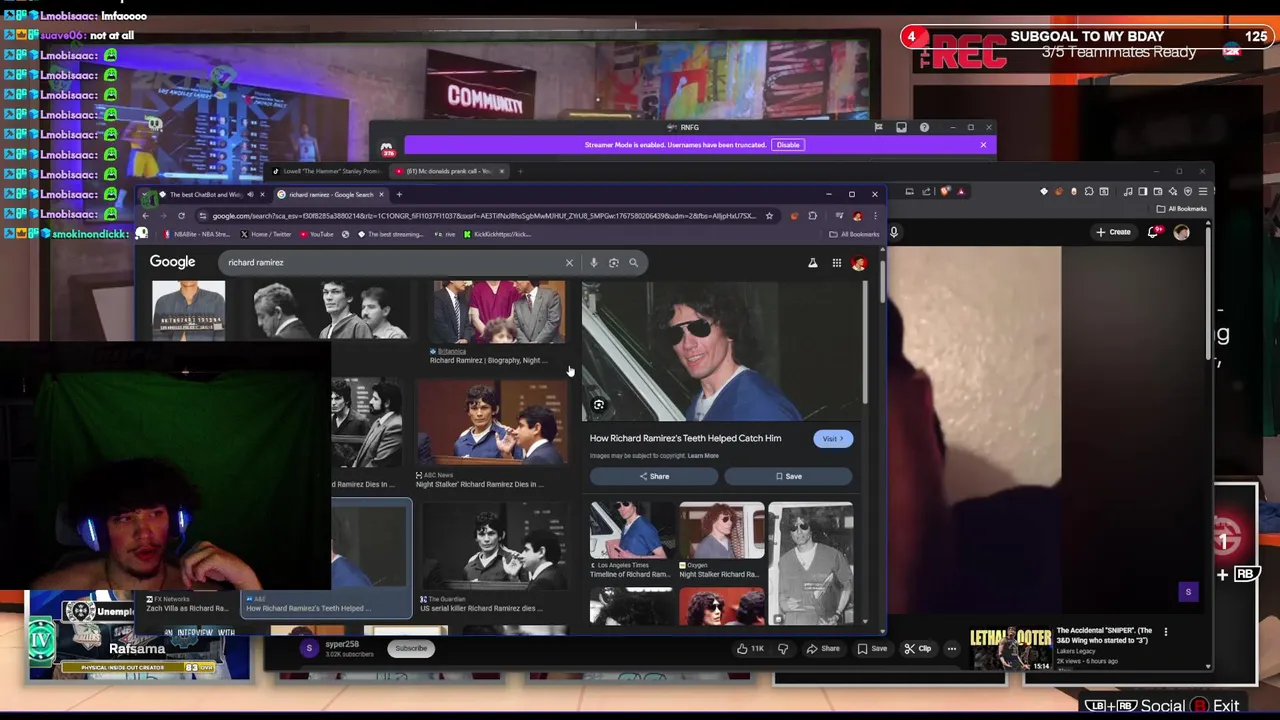
Task: Subscribe to syper258 channel
Action: (x=410, y=648)
